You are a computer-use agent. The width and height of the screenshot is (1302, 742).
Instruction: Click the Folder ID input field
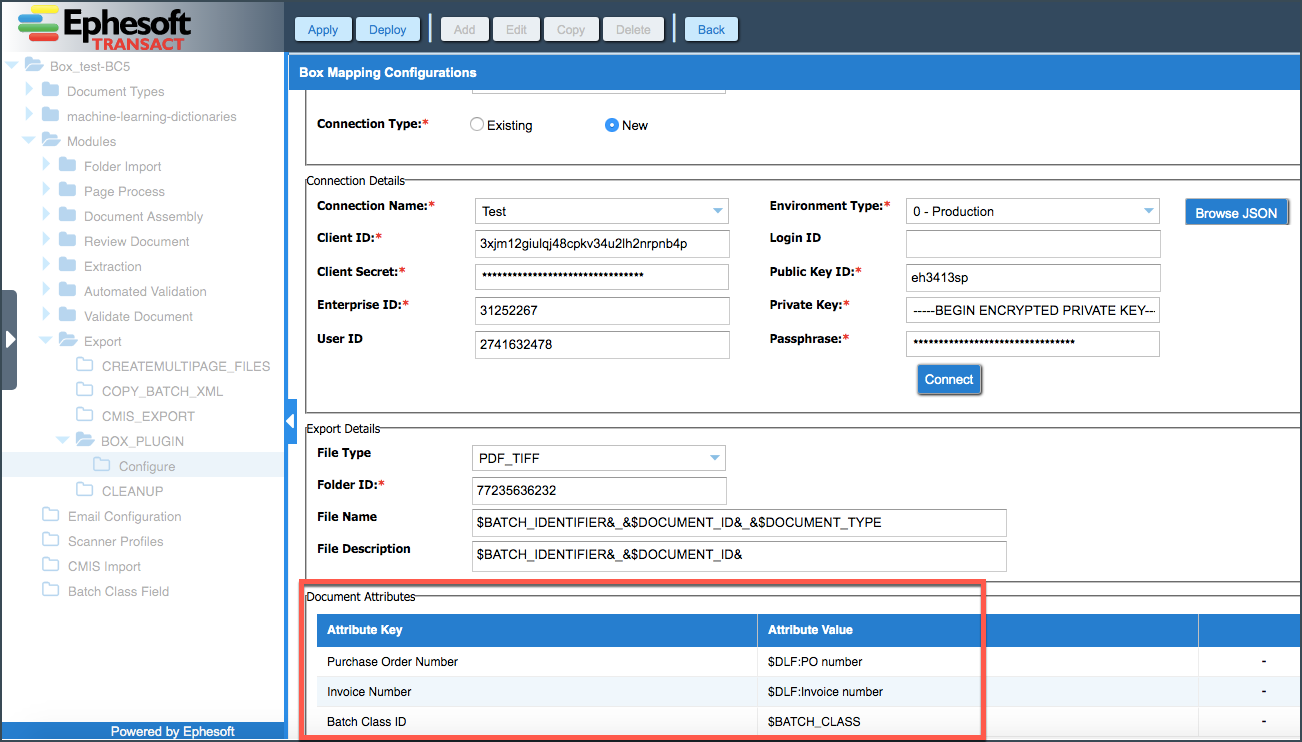(599, 491)
